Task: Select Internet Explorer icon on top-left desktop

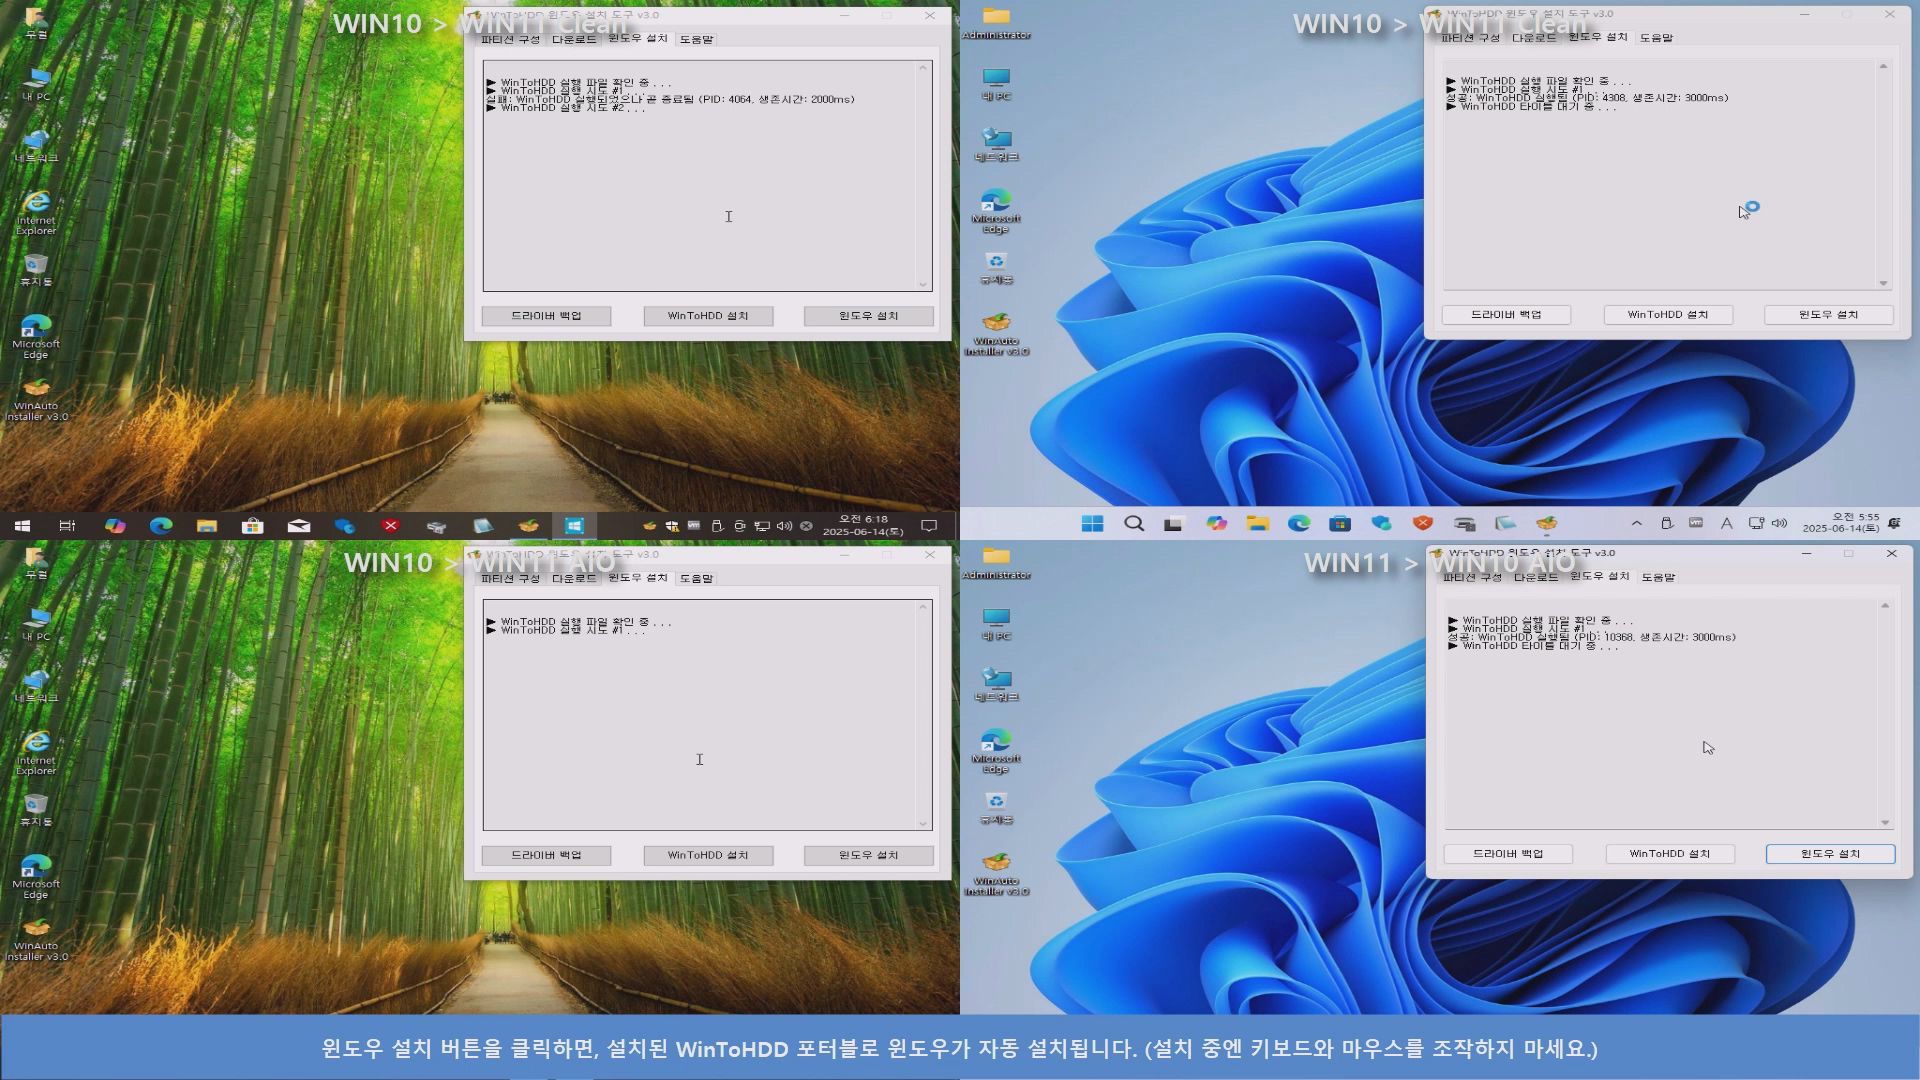Action: pos(36,212)
